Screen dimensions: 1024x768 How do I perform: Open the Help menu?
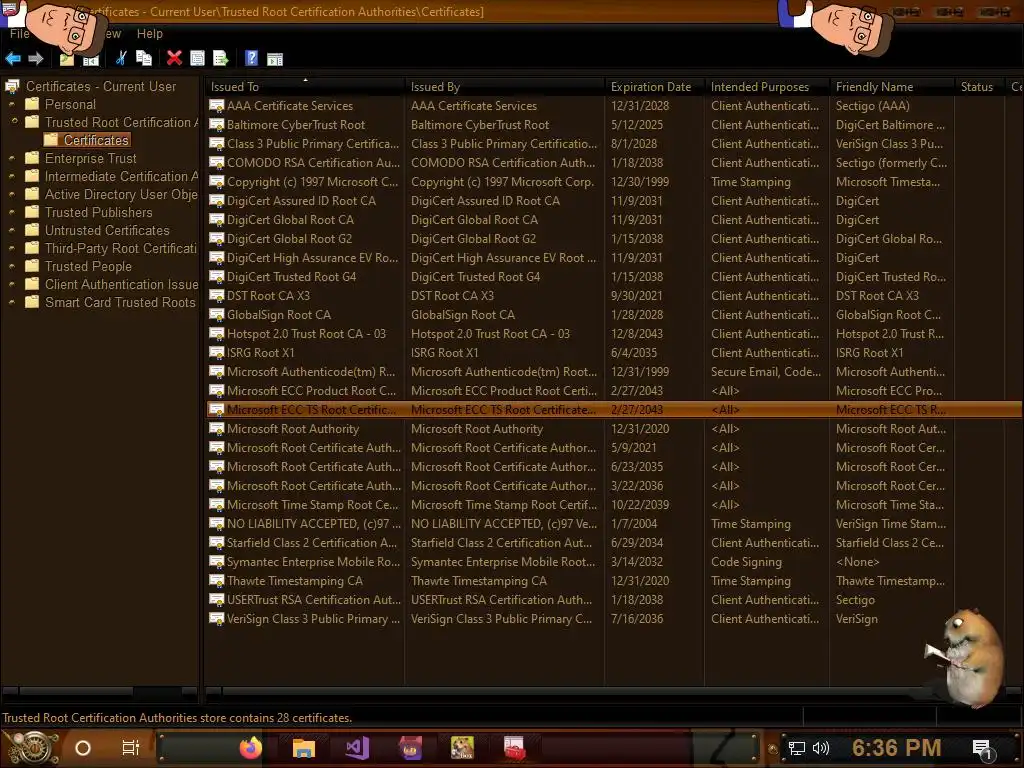pyautogui.click(x=150, y=33)
